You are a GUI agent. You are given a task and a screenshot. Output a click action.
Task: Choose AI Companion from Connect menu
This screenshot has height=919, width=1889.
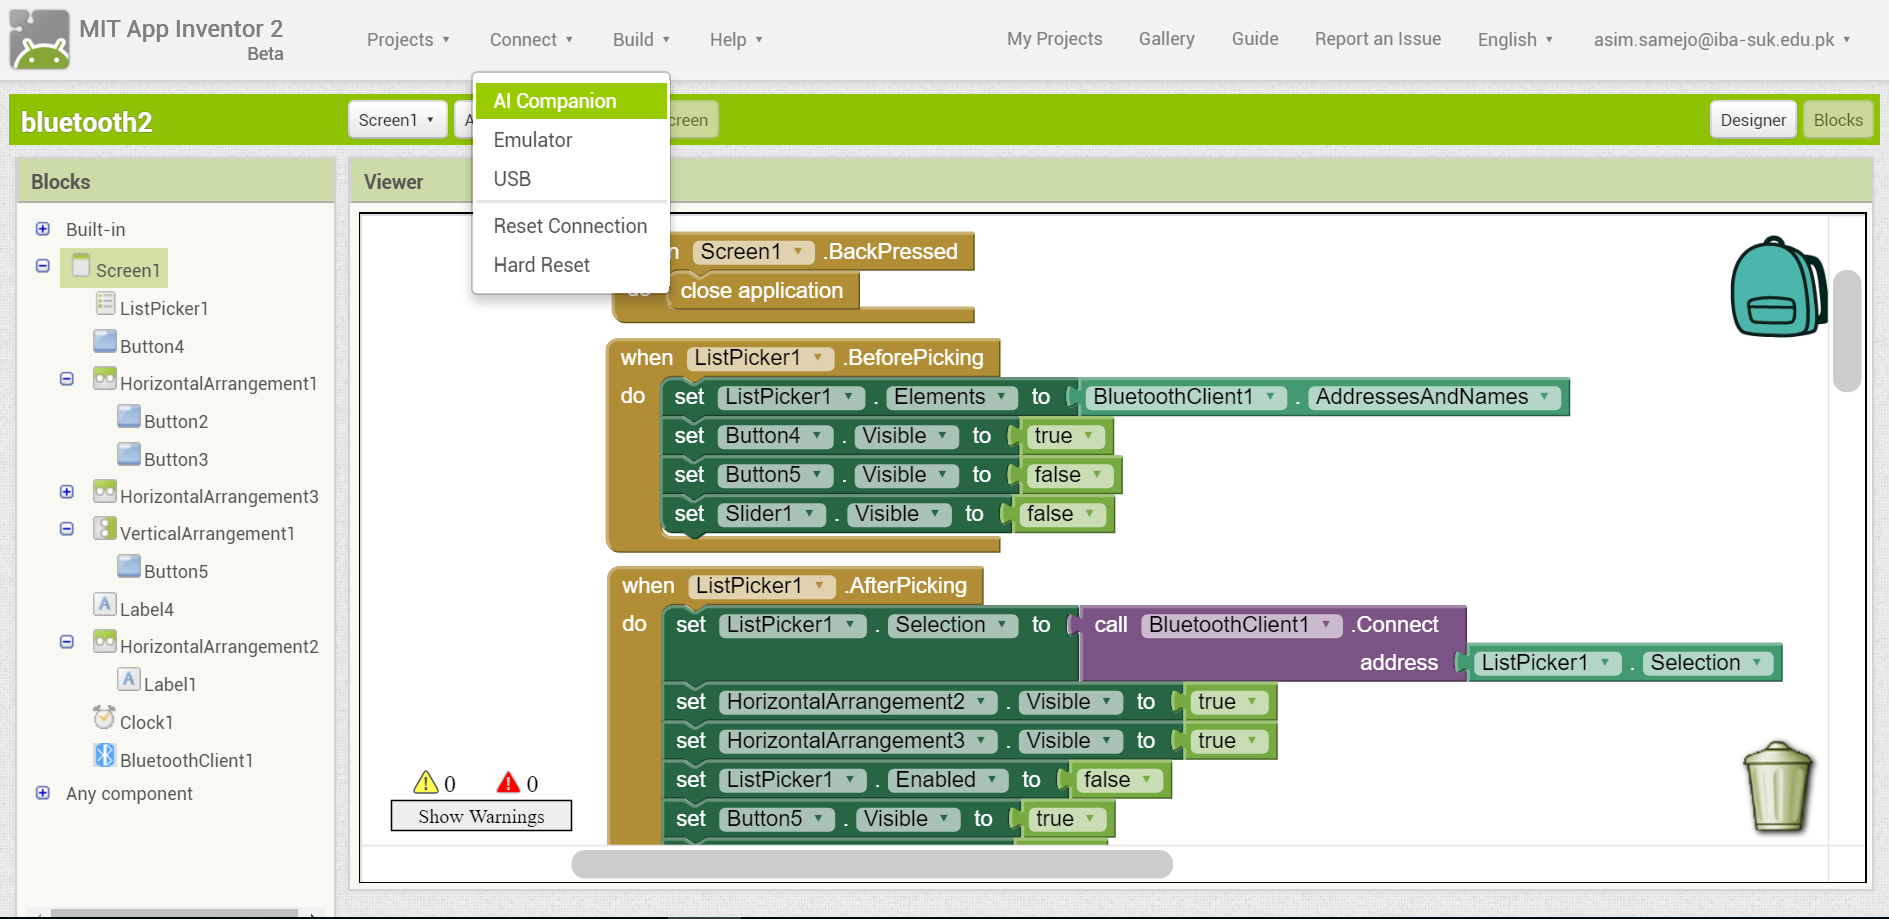571,101
